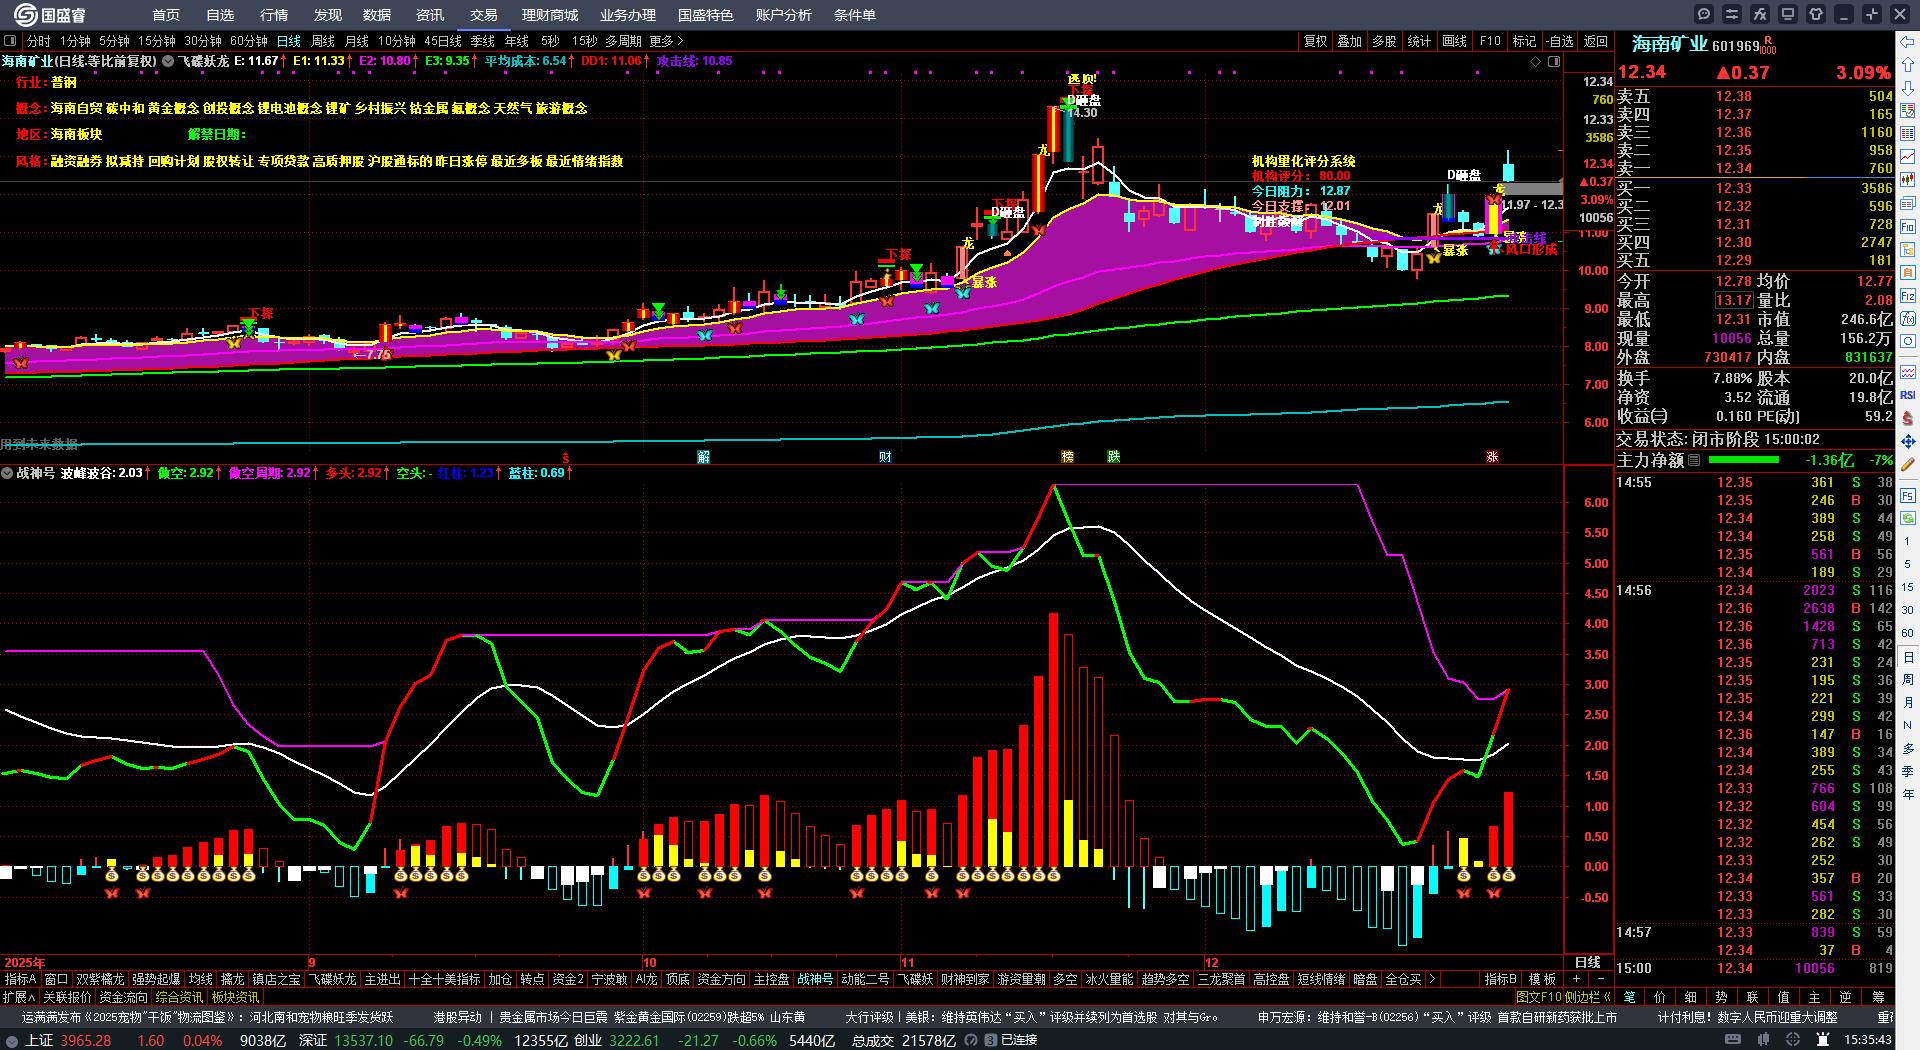Open the 交易 menu

484,15
